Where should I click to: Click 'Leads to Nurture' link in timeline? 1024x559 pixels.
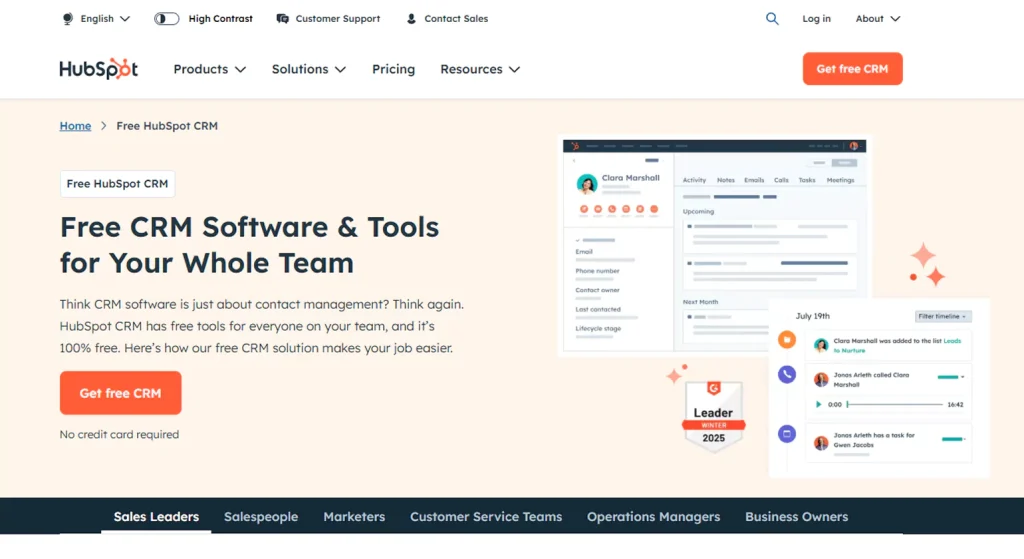tap(897, 345)
